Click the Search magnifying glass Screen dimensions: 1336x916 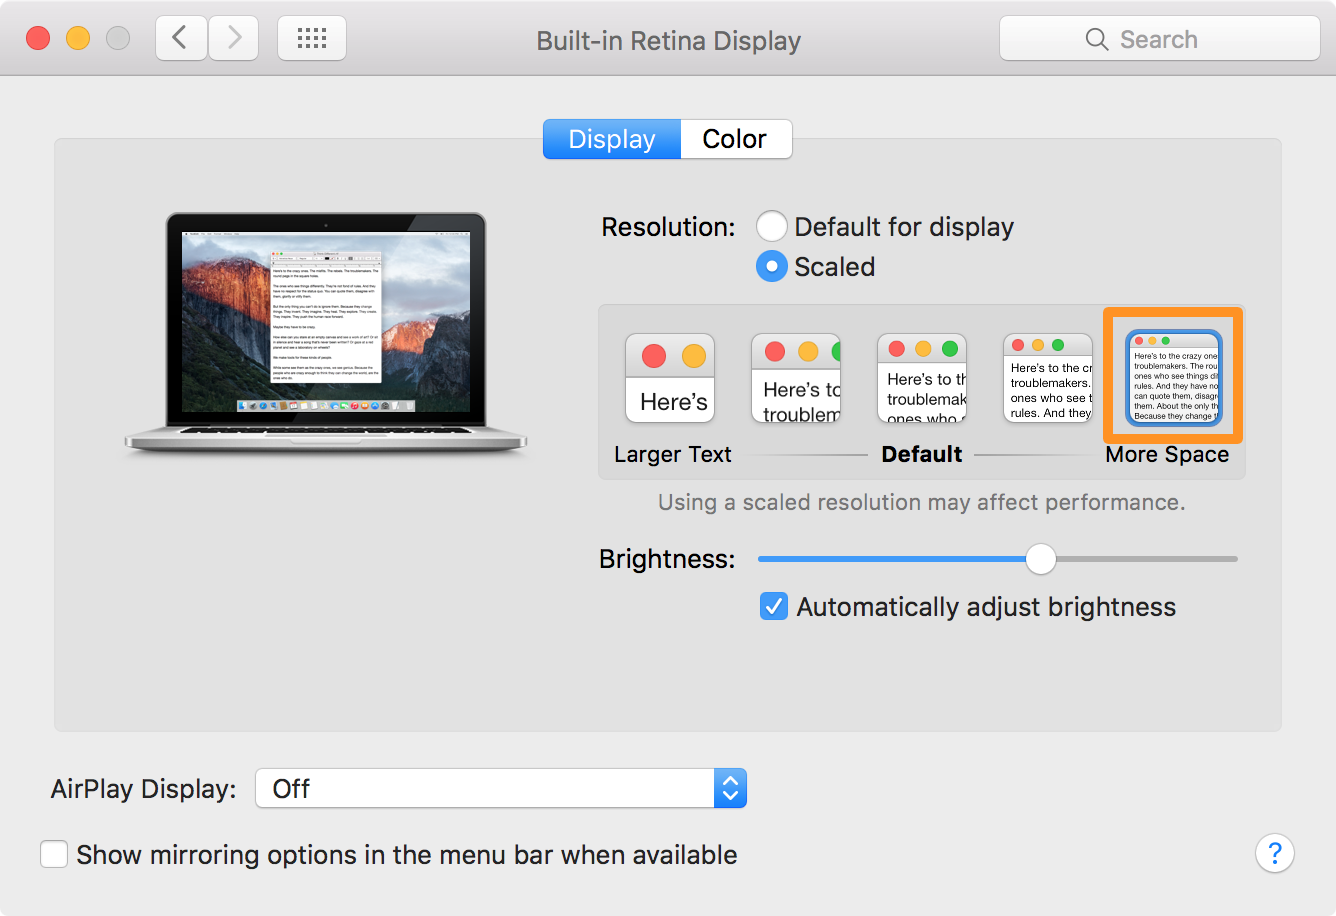click(1096, 38)
